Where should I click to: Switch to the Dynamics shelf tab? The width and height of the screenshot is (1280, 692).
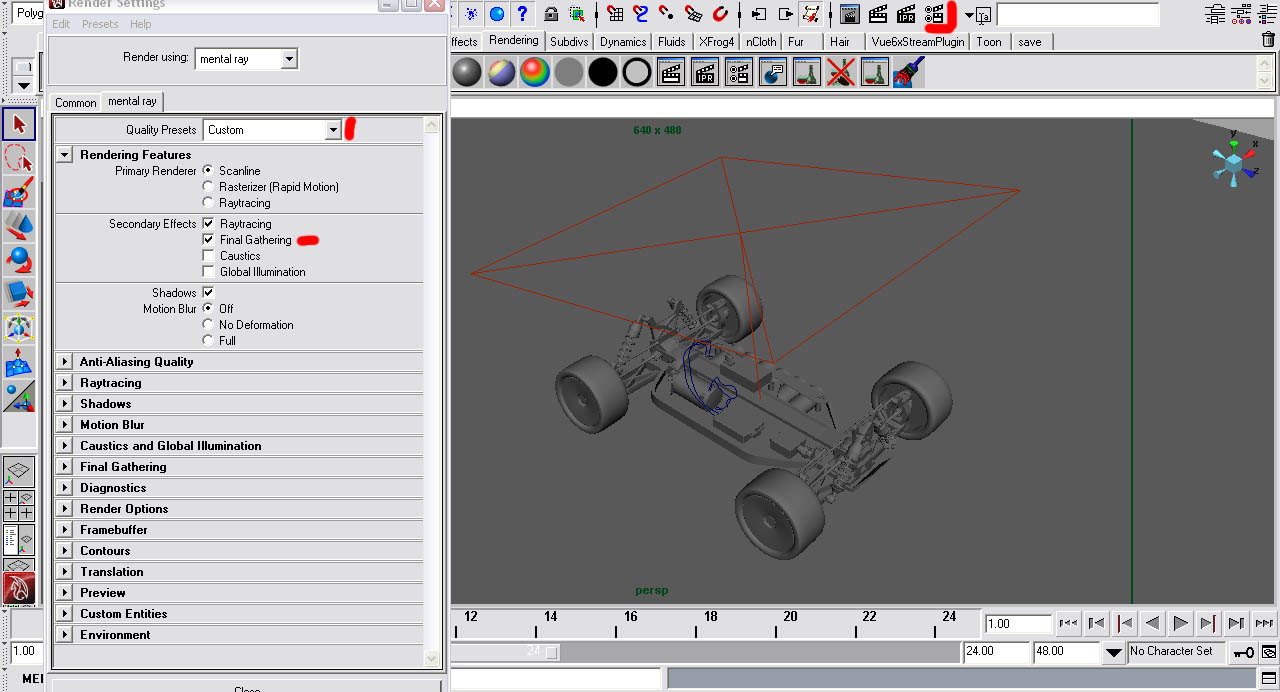(623, 42)
